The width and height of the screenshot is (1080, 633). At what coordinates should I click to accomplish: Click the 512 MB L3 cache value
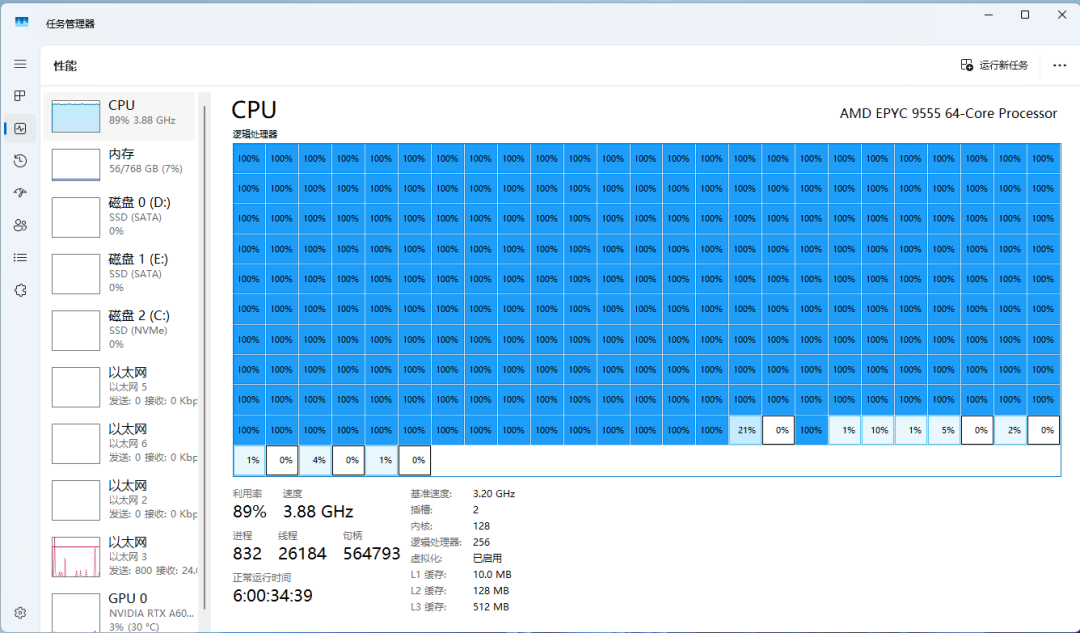tap(491, 607)
